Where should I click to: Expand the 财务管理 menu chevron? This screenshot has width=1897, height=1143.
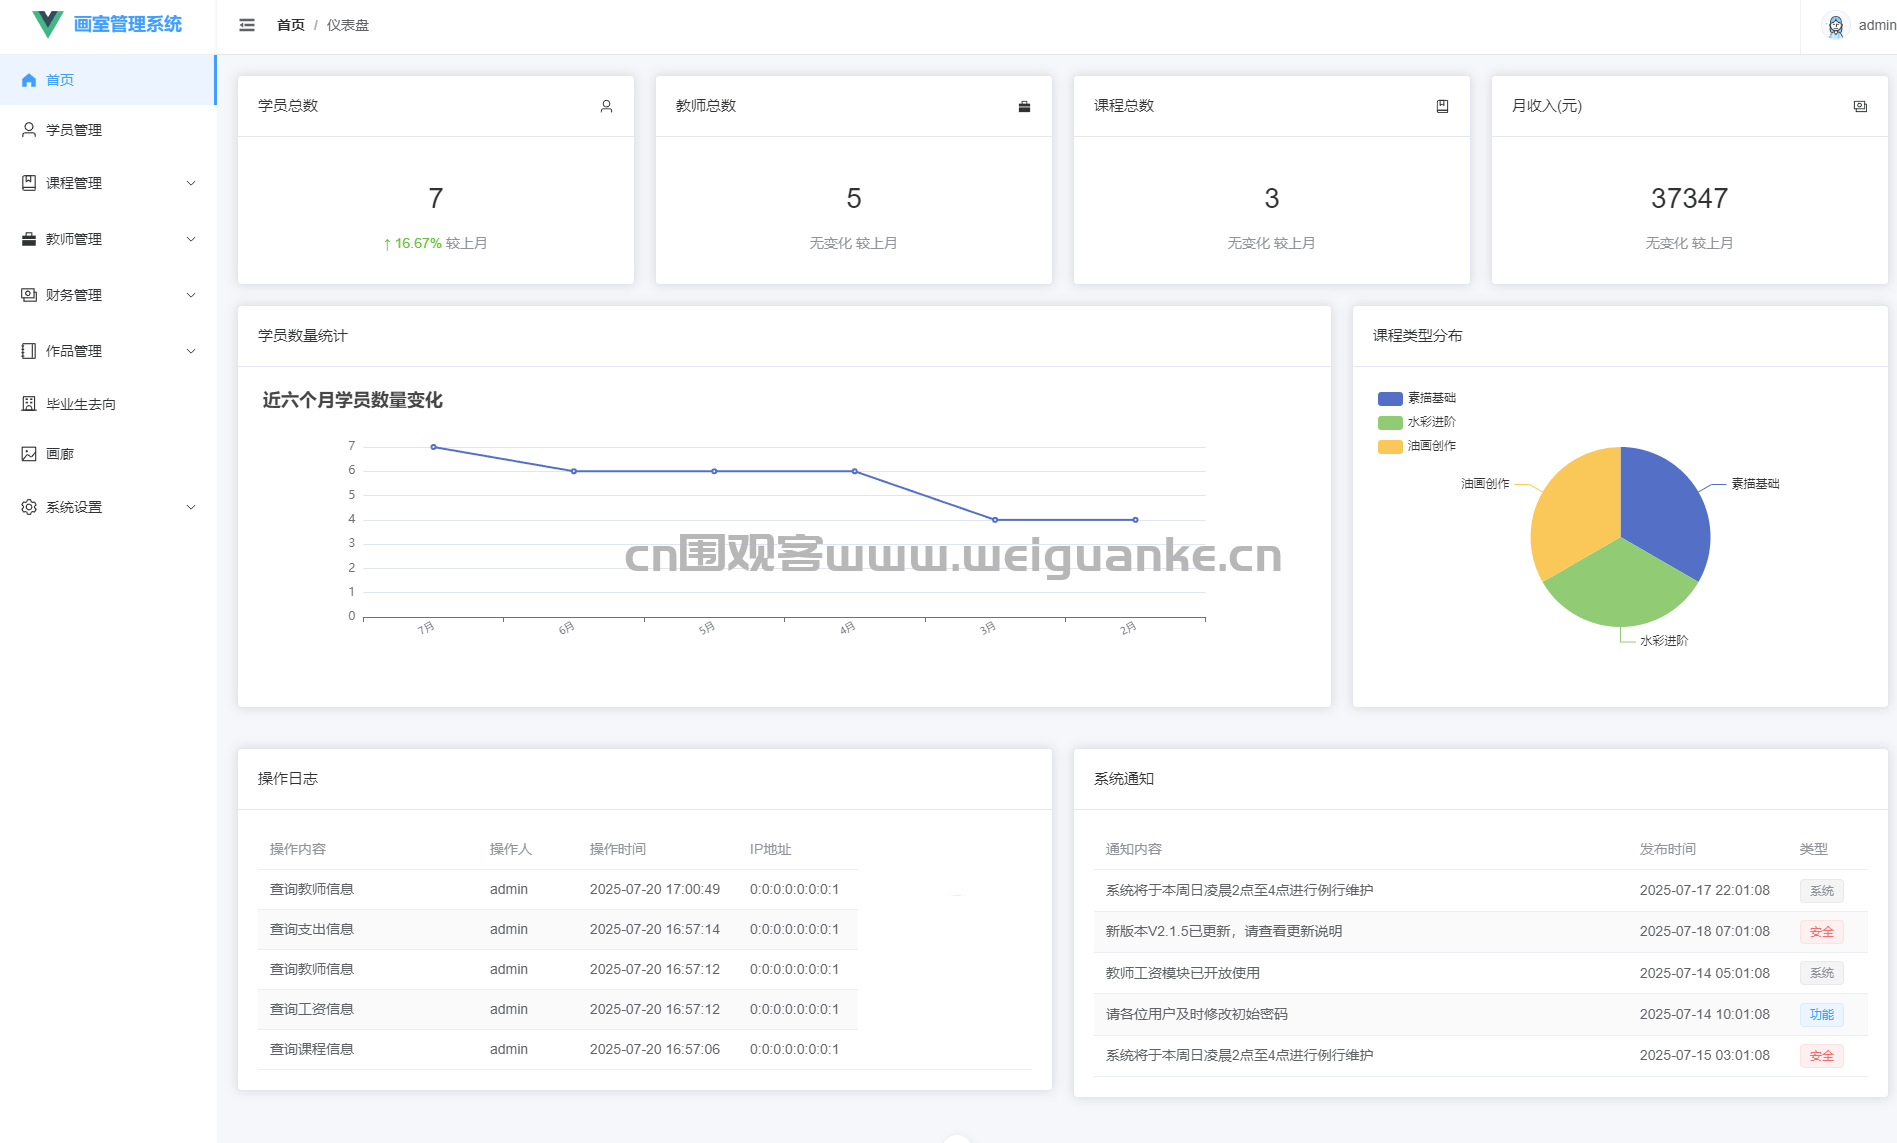point(191,295)
